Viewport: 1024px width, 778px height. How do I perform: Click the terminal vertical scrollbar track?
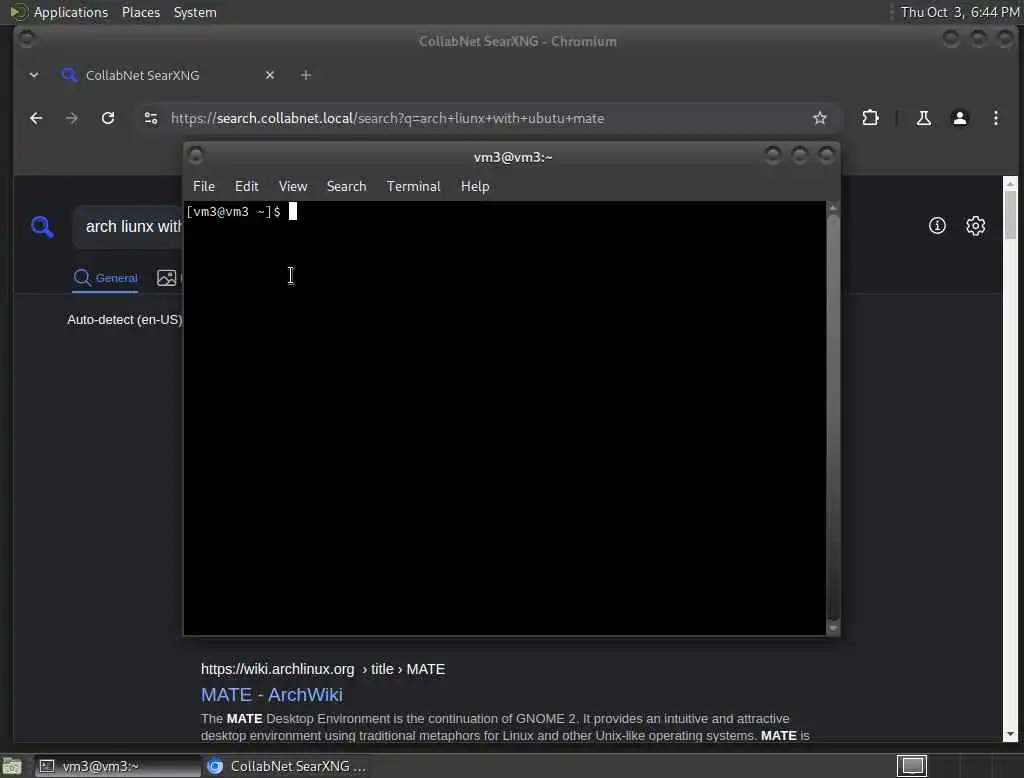point(833,418)
